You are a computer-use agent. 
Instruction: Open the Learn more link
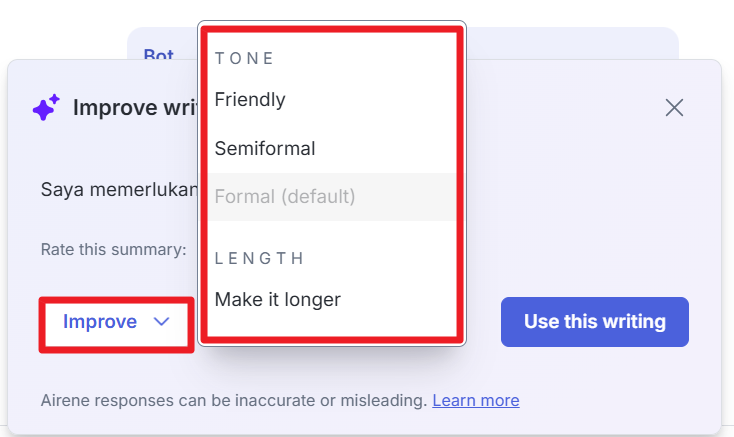coord(475,401)
